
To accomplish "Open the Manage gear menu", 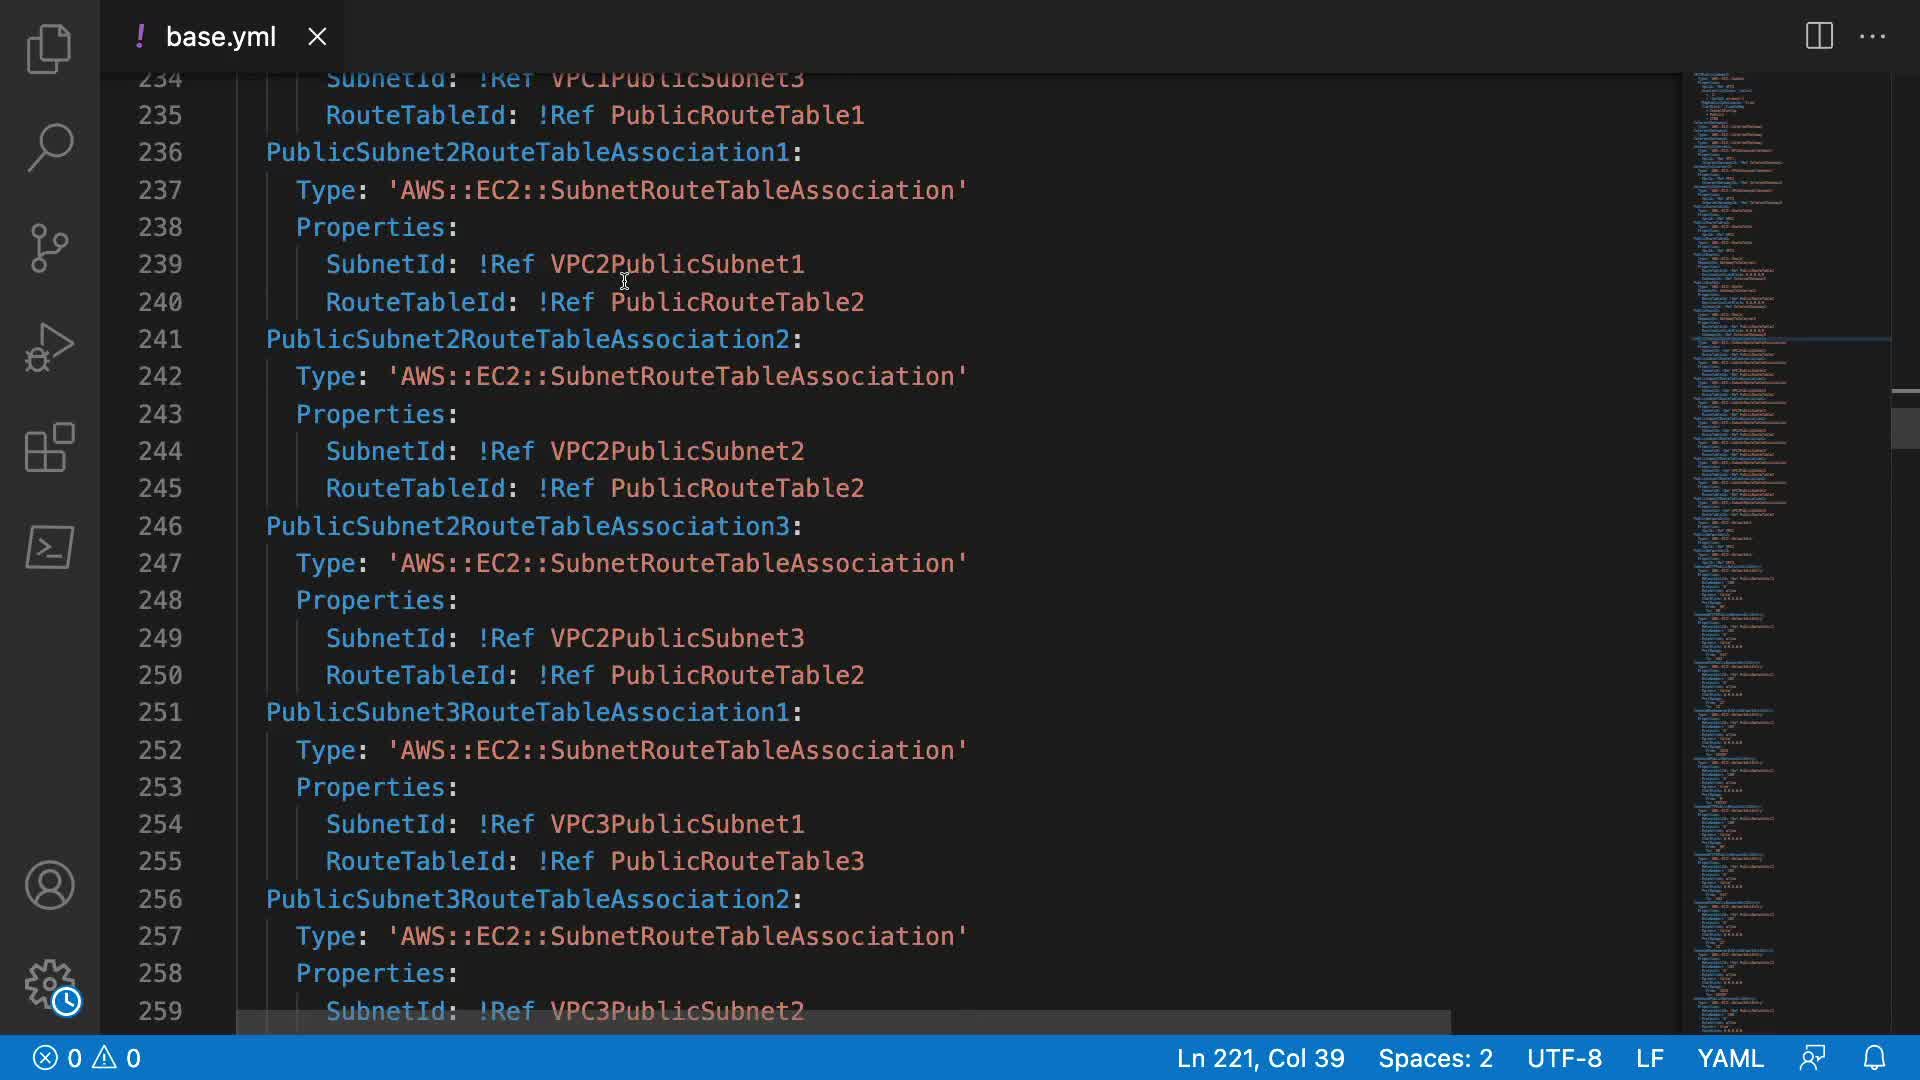I will tap(49, 985).
